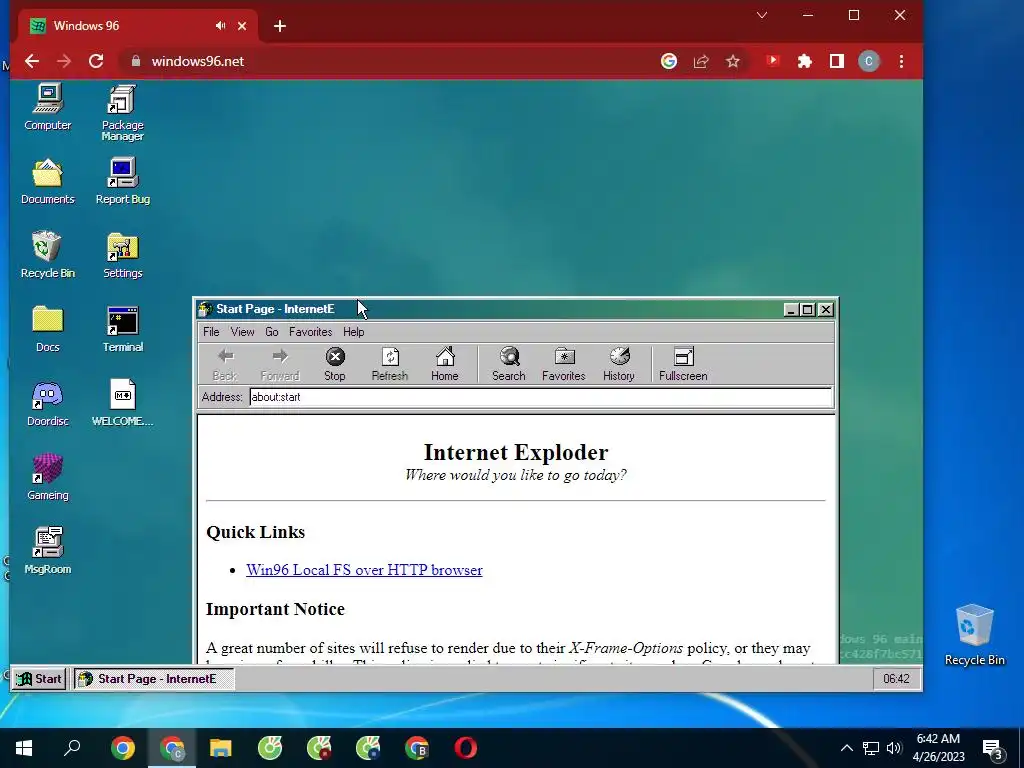
Task: Open the Docs folder icon
Action: tap(48, 329)
